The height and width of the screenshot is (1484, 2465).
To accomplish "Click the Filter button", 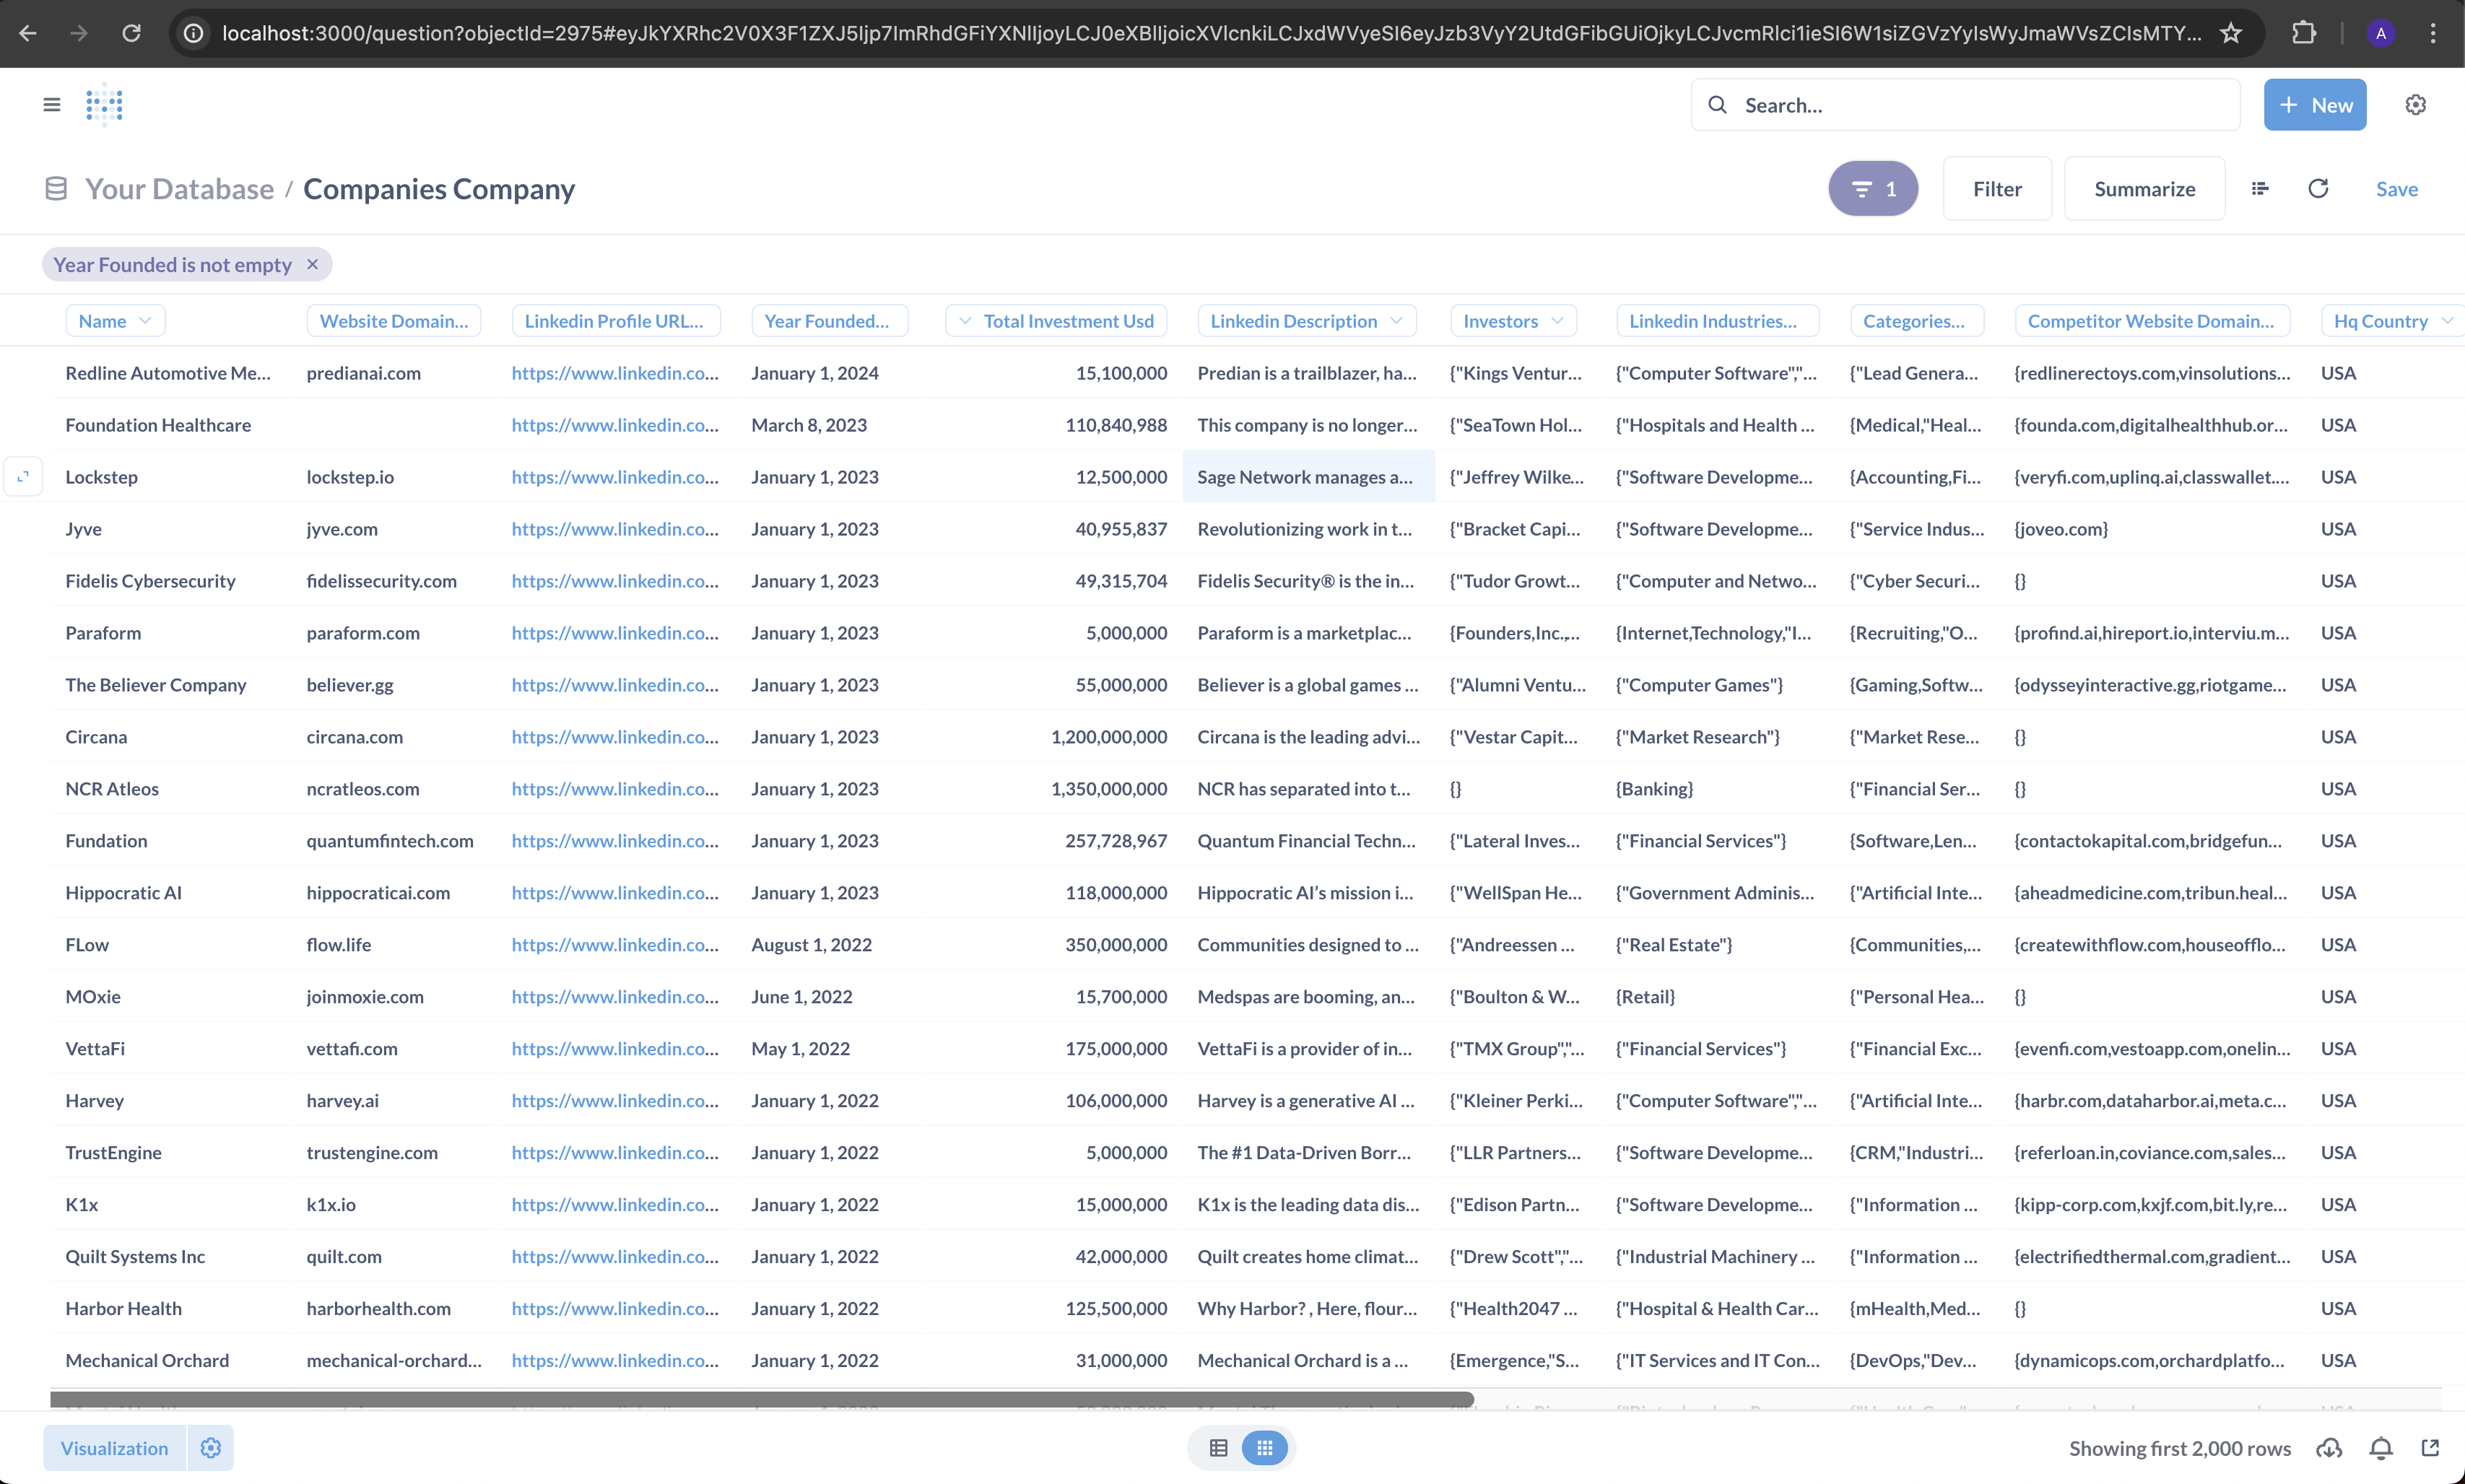I will (1997, 189).
